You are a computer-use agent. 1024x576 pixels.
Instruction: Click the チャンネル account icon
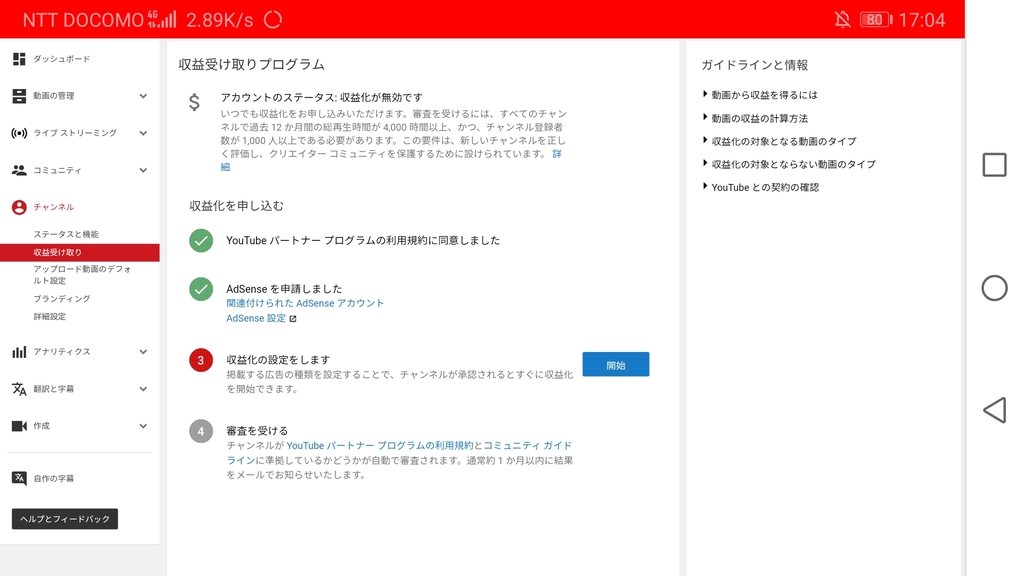19,207
